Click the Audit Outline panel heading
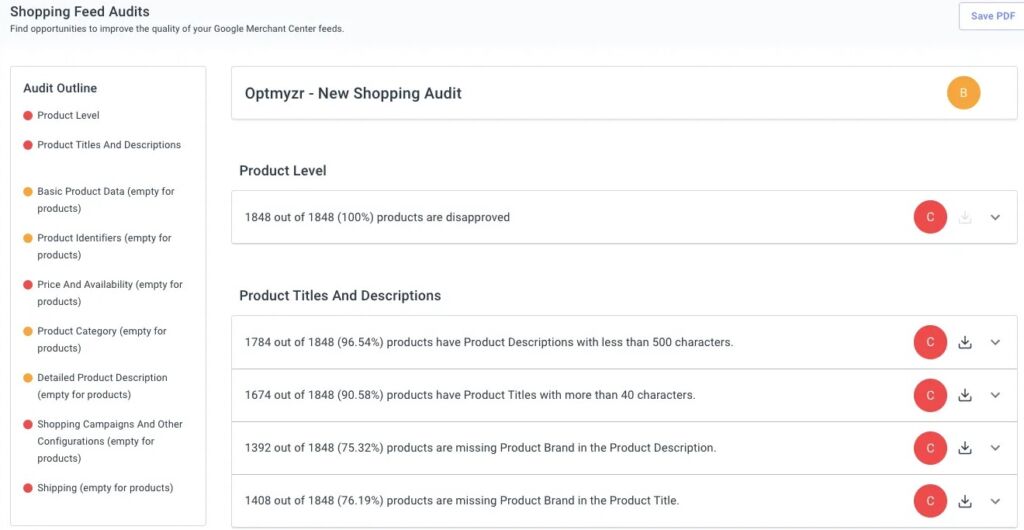1024x530 pixels. 60,88
